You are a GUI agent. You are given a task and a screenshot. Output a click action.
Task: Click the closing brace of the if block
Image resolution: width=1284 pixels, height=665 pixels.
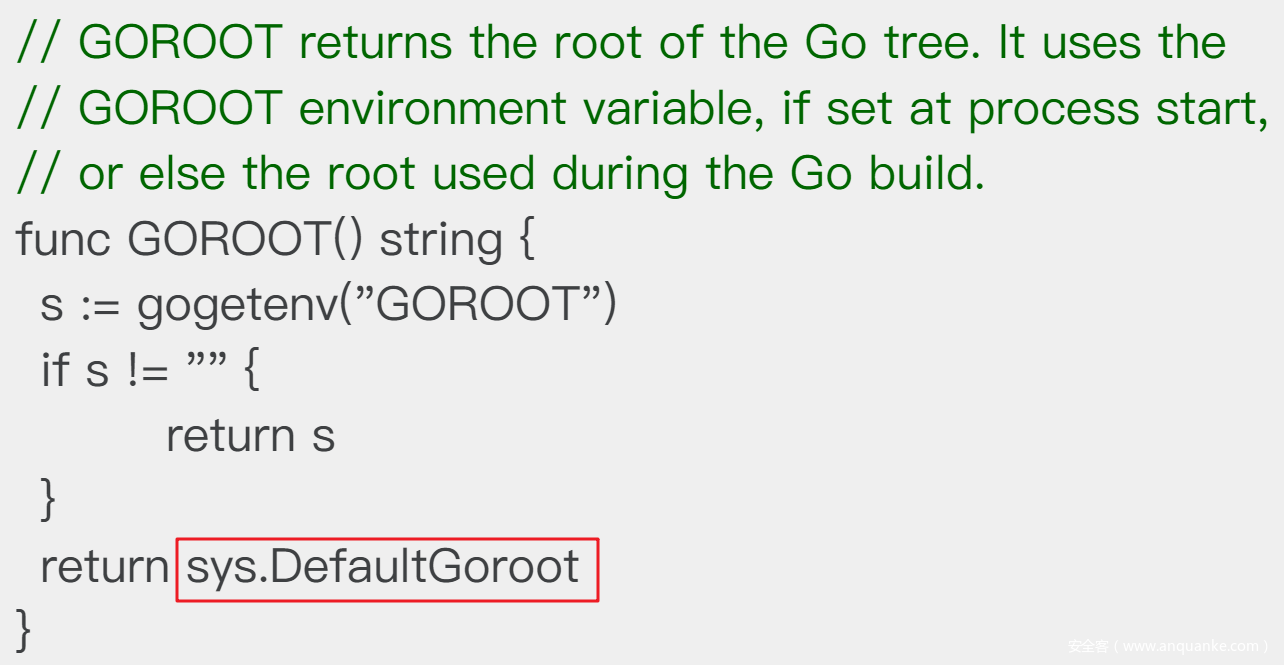tap(47, 500)
